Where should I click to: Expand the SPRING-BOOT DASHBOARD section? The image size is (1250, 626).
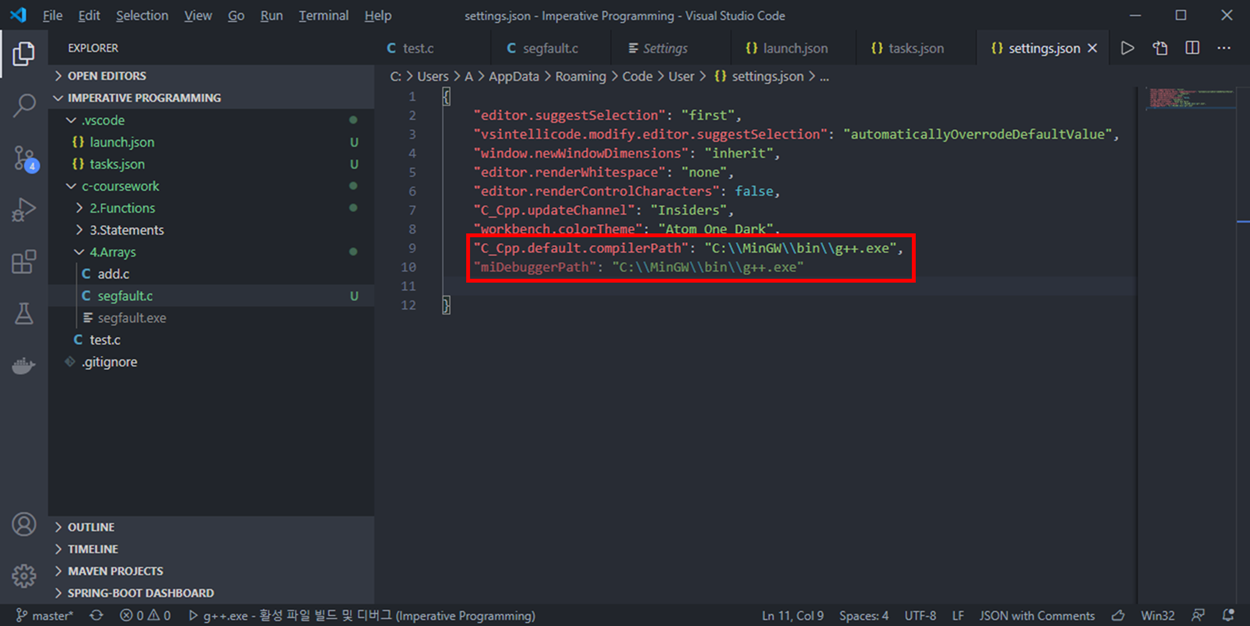point(211,593)
